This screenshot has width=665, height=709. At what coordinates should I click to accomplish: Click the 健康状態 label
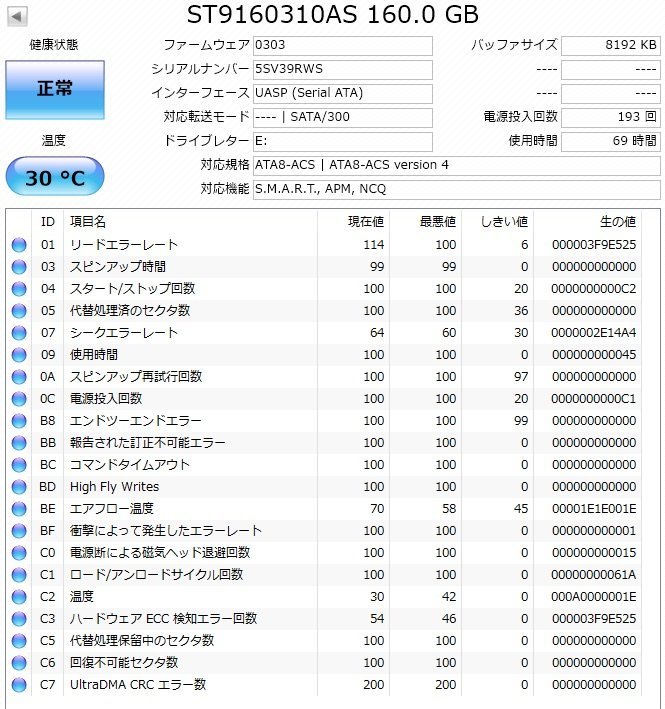[x=54, y=44]
